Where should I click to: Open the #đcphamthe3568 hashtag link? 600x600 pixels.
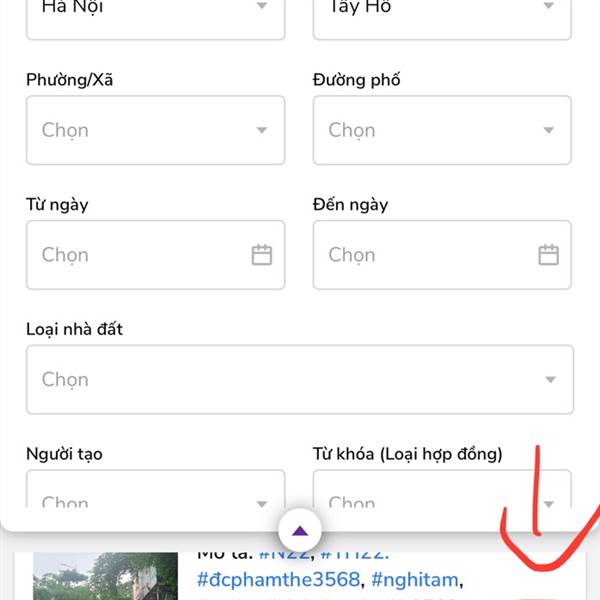point(279,580)
